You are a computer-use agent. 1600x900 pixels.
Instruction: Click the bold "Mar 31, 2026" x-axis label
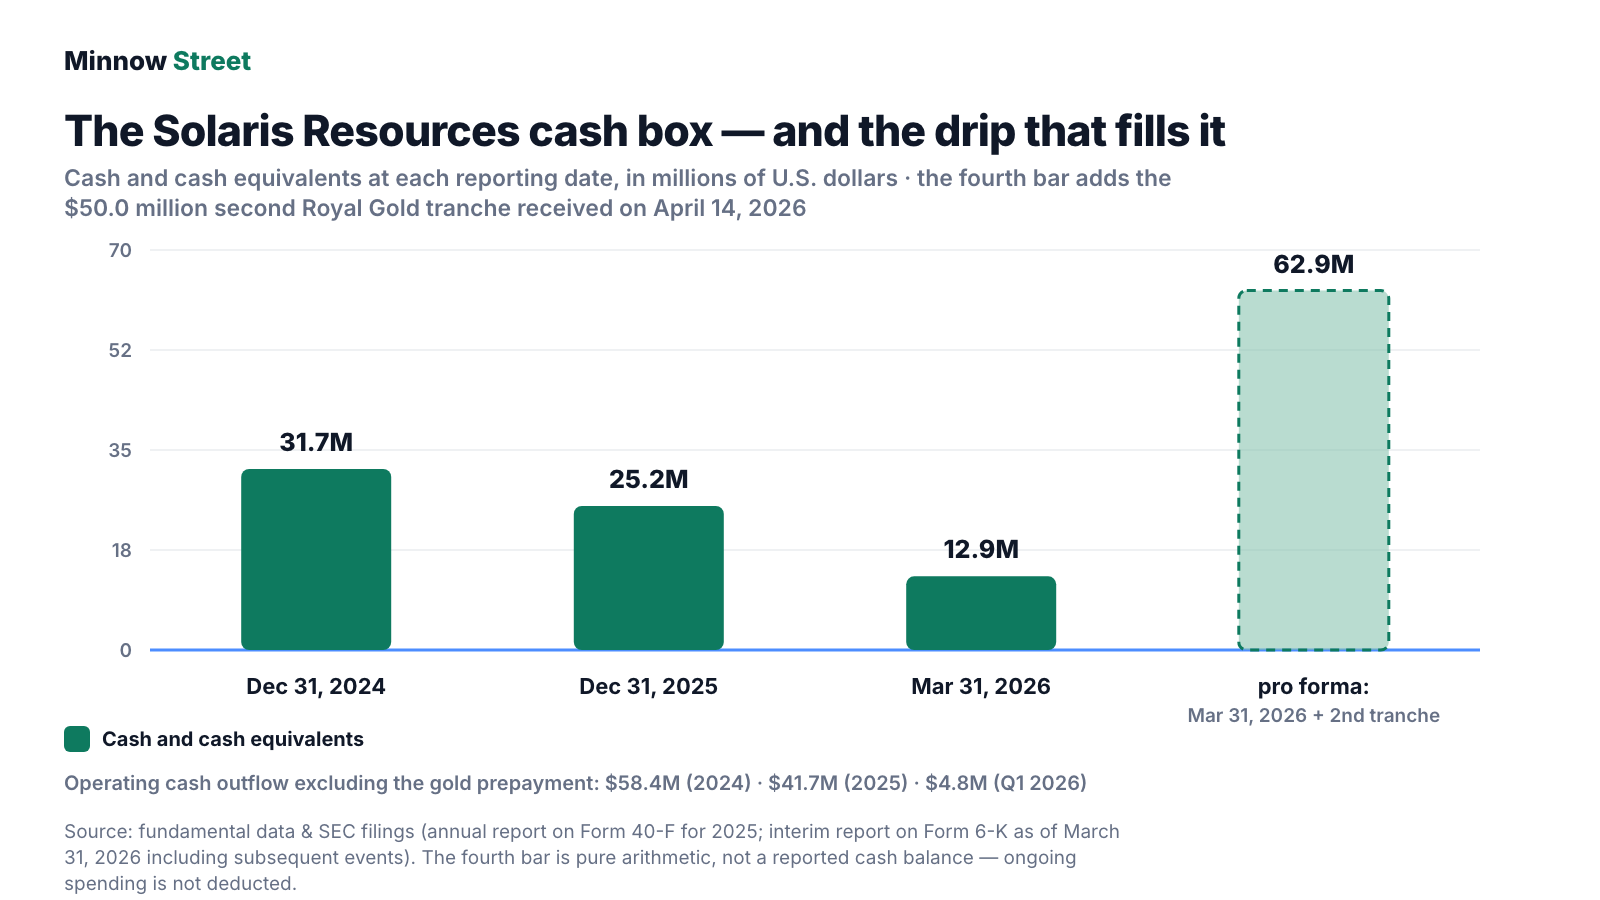(981, 686)
